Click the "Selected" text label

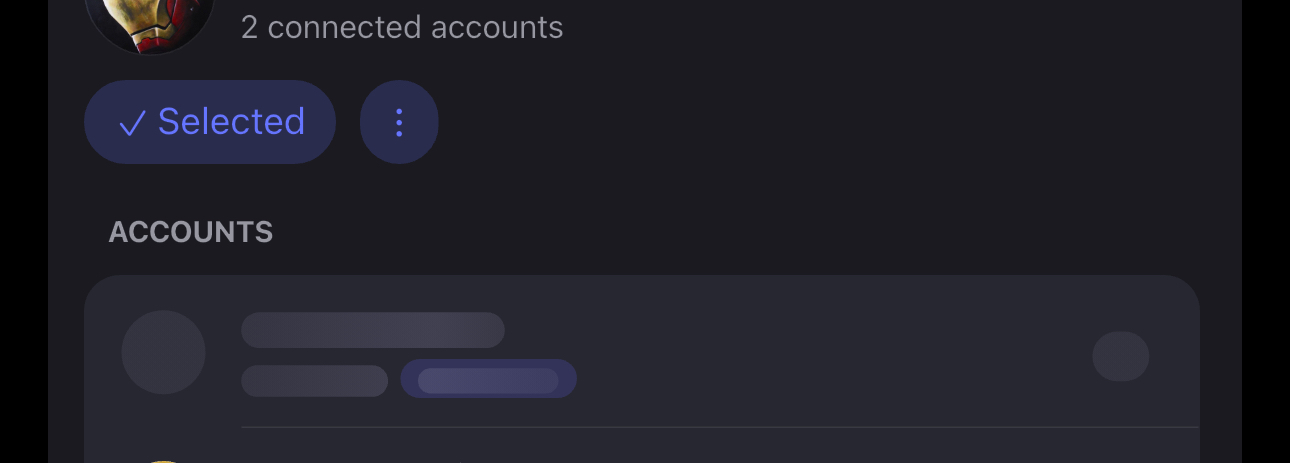(231, 122)
